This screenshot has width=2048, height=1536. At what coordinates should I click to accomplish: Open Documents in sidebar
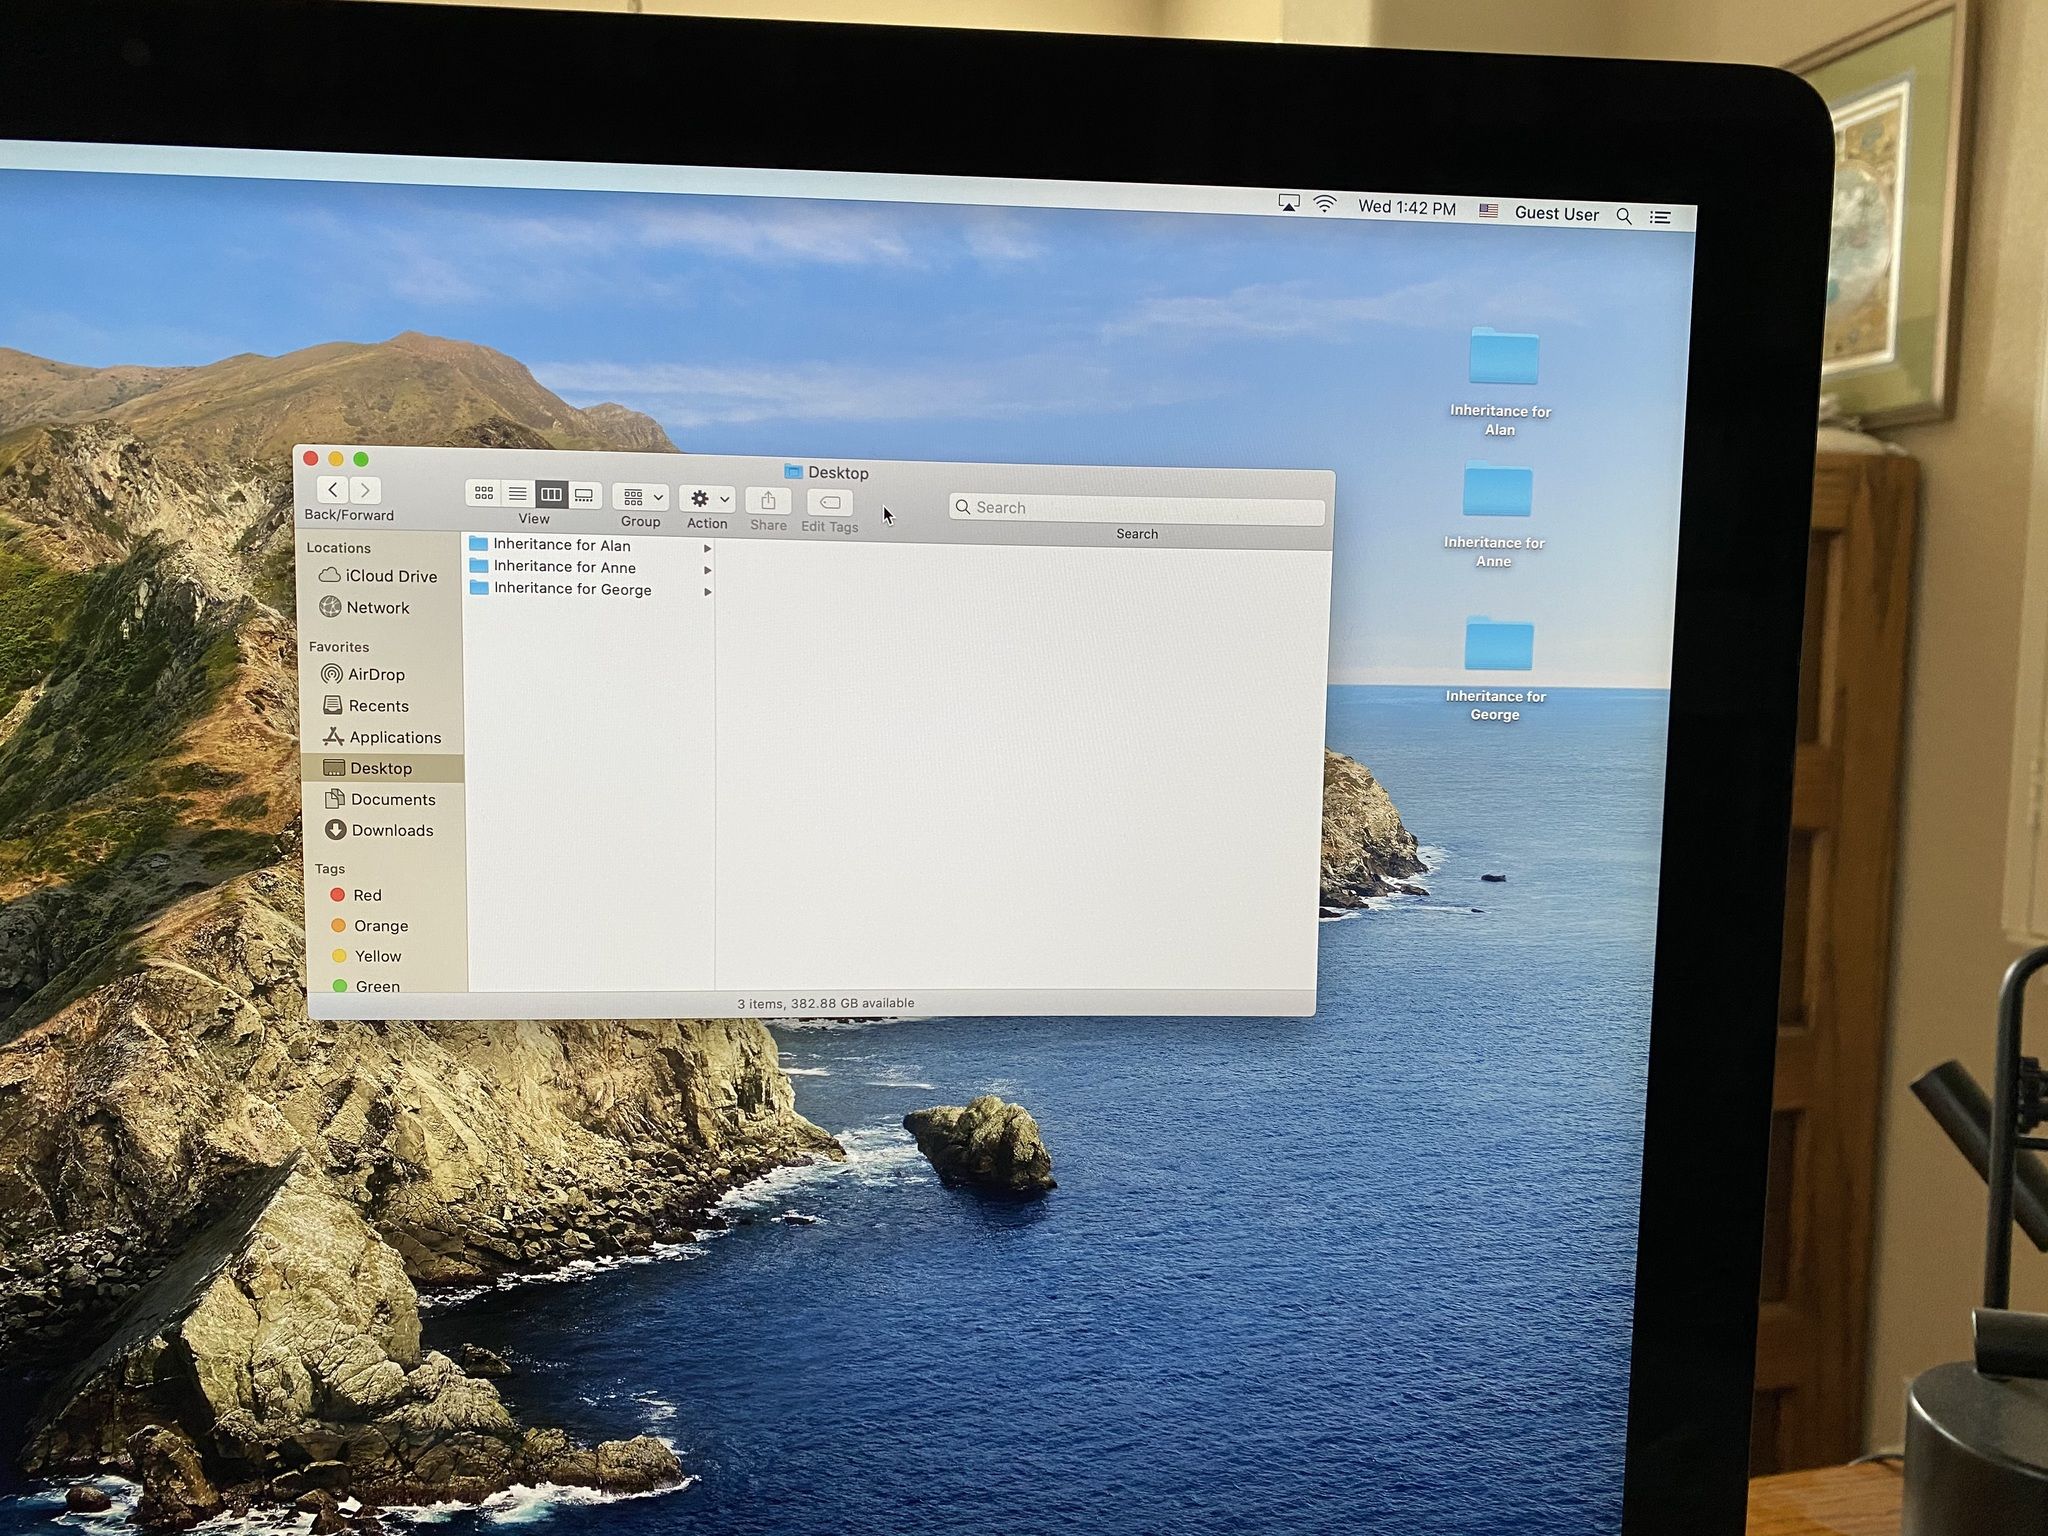tap(381, 799)
